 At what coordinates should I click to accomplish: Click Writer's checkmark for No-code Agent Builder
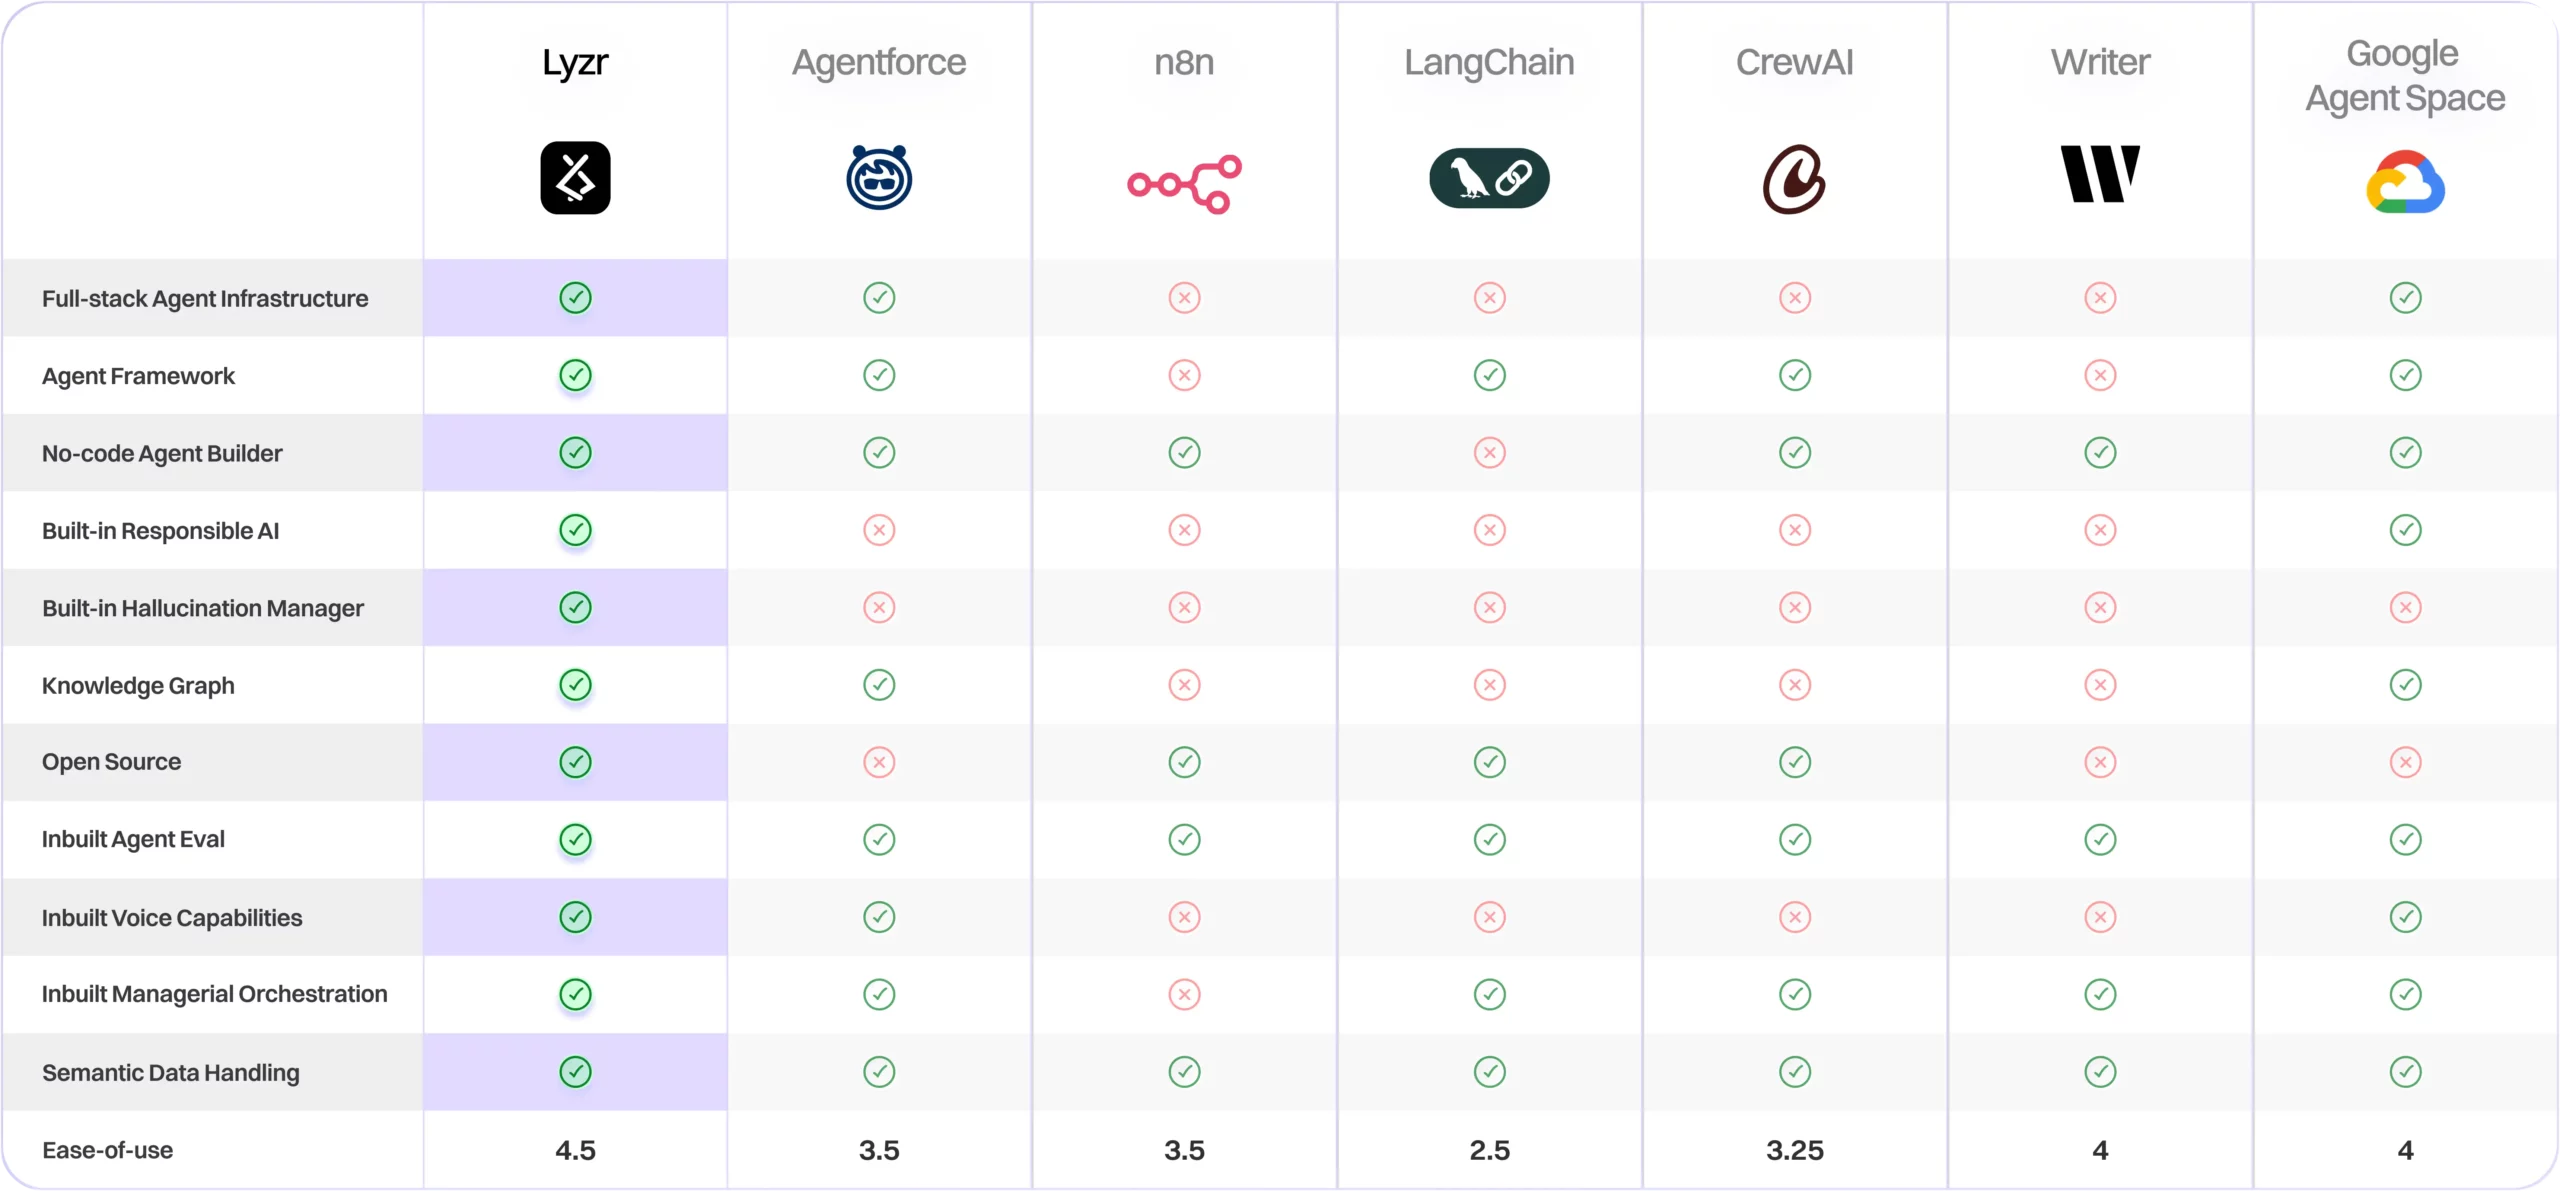2100,453
